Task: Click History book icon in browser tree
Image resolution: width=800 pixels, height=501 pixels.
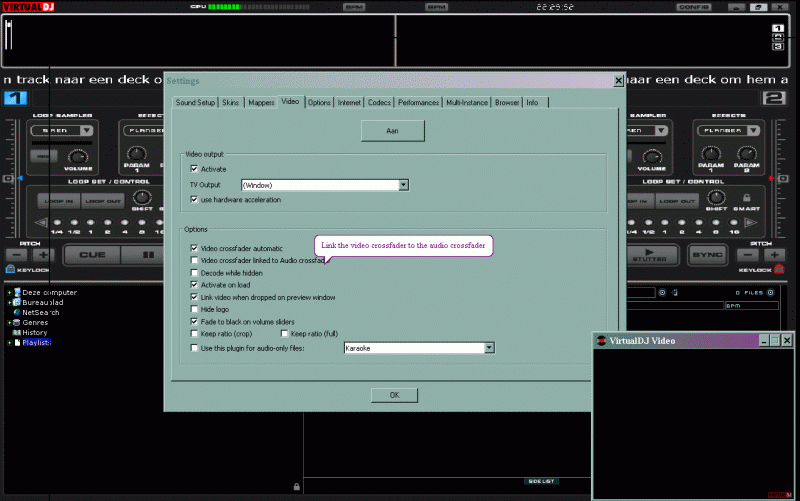Action: (x=17, y=332)
